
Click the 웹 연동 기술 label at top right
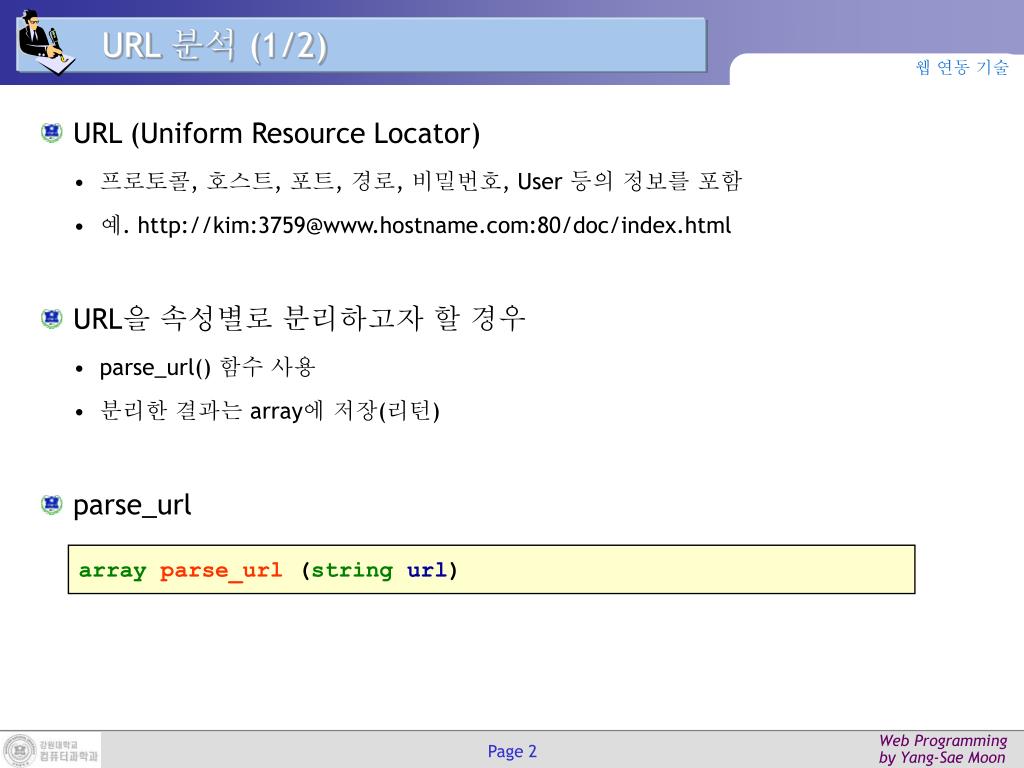[x=962, y=67]
